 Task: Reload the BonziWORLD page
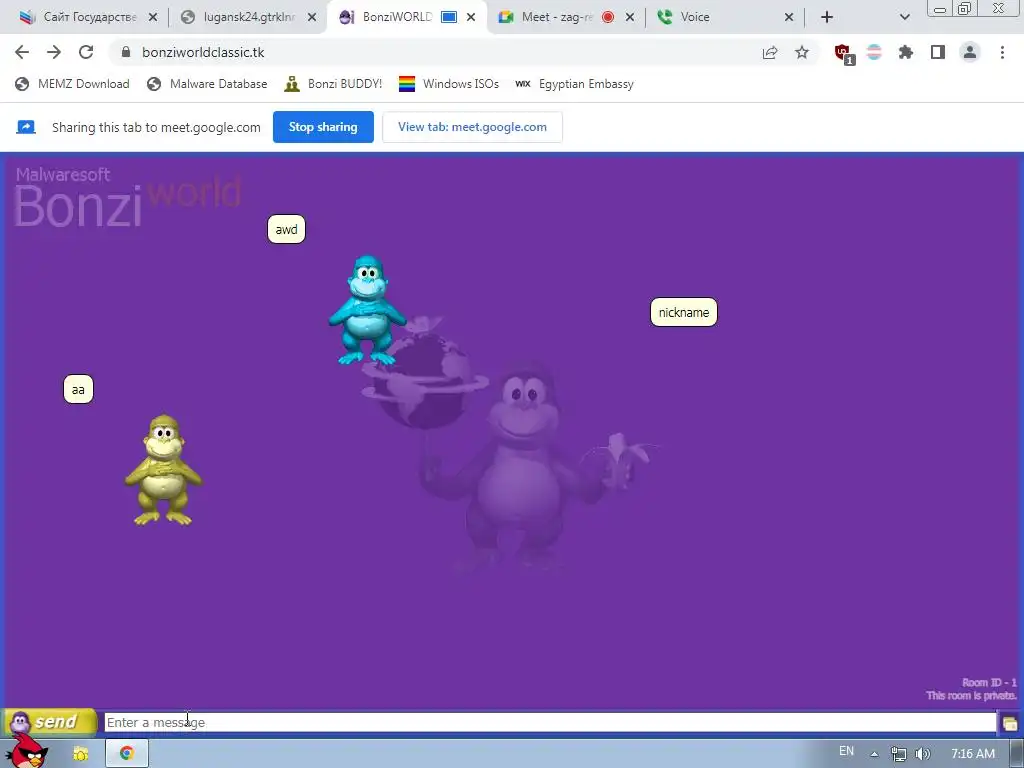(86, 52)
